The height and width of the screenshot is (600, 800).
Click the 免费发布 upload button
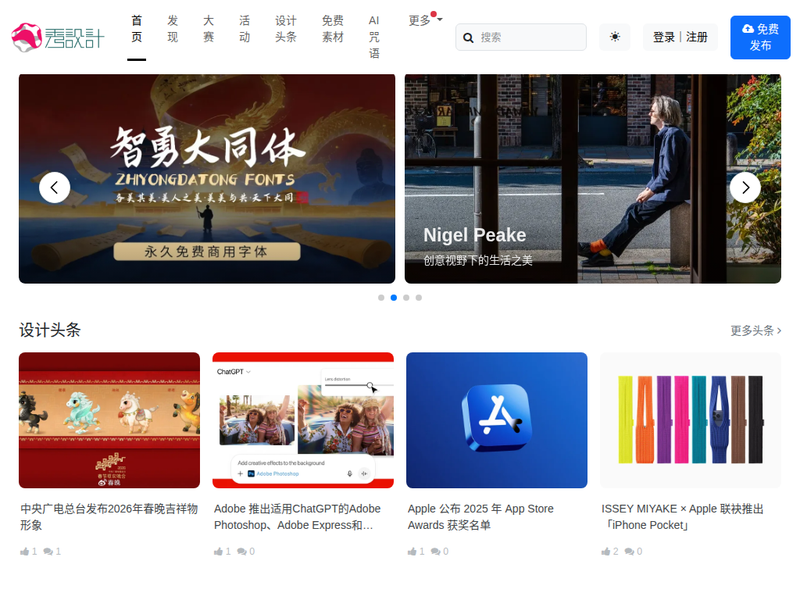tap(760, 37)
